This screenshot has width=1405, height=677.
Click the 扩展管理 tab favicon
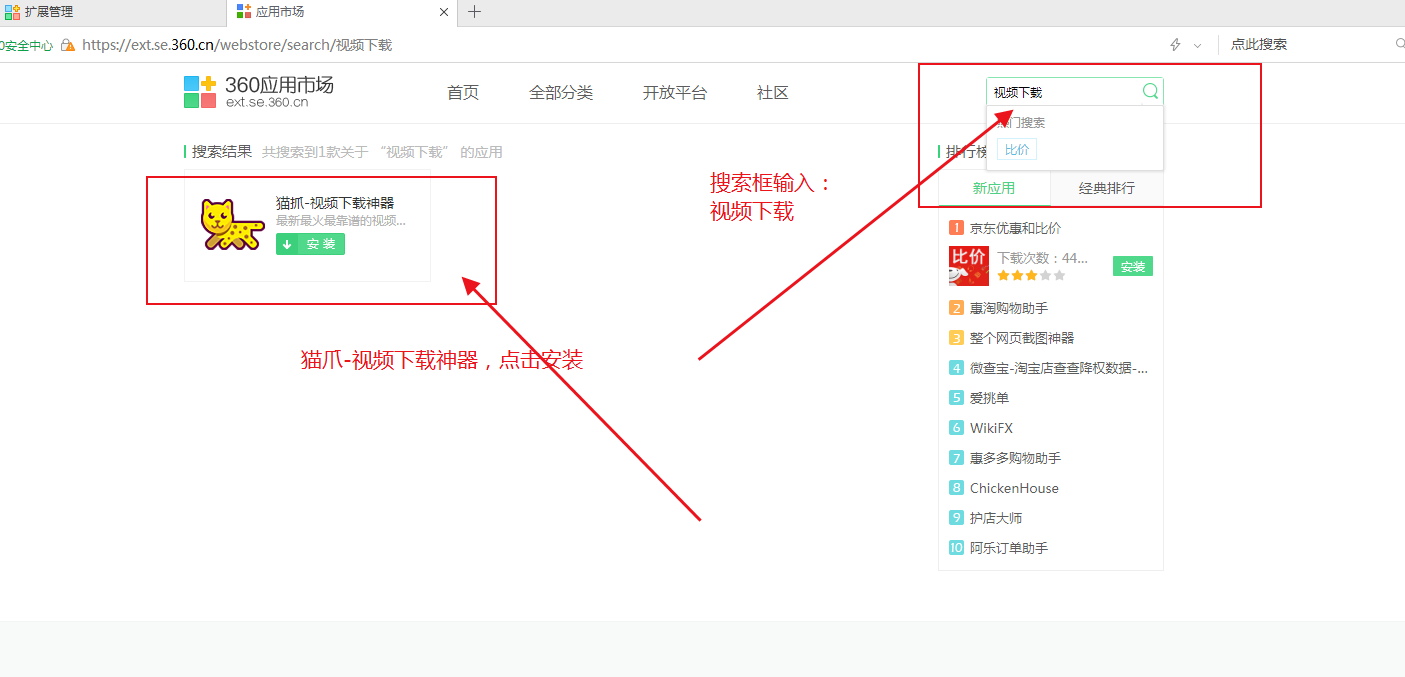[12, 12]
